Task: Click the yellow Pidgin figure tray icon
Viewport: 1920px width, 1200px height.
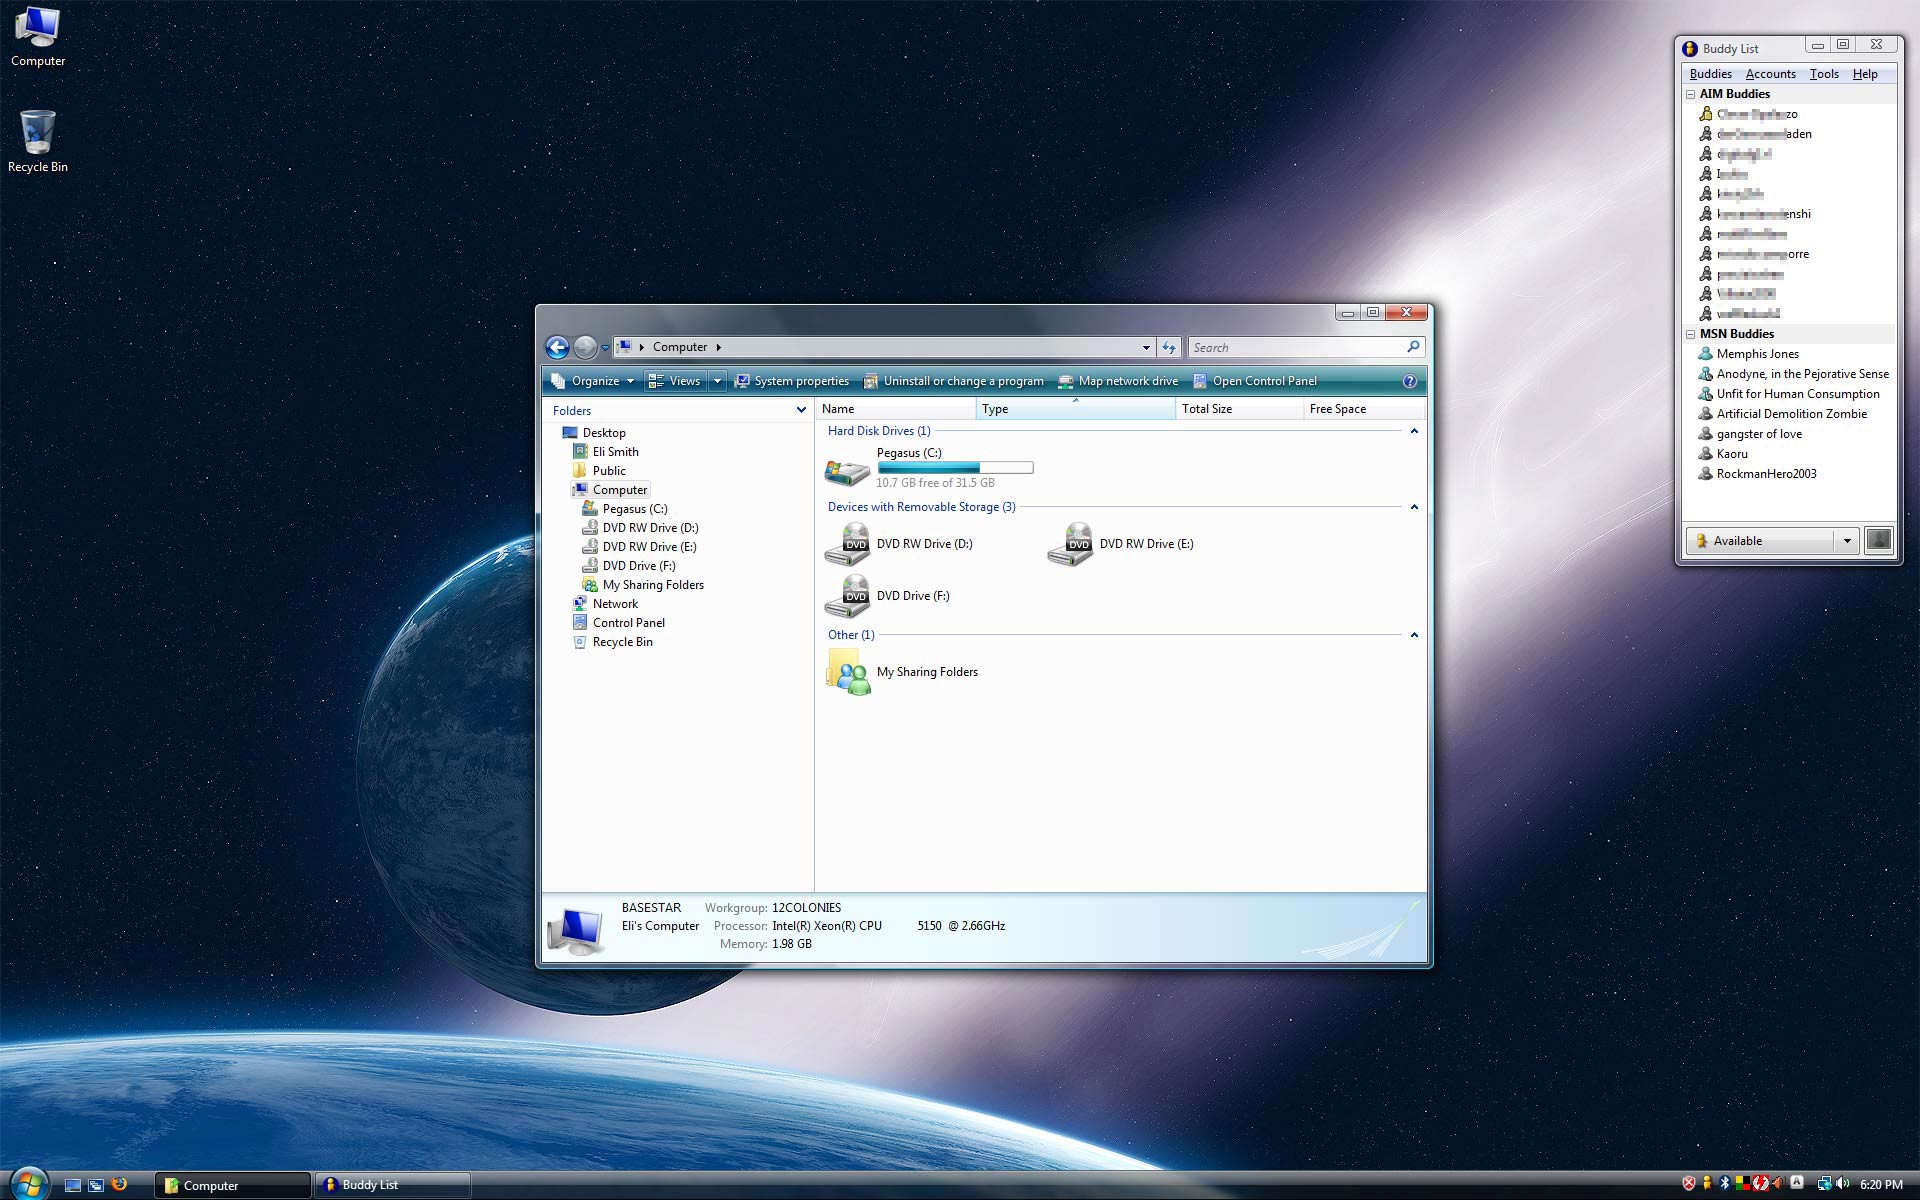Action: (x=1707, y=1184)
